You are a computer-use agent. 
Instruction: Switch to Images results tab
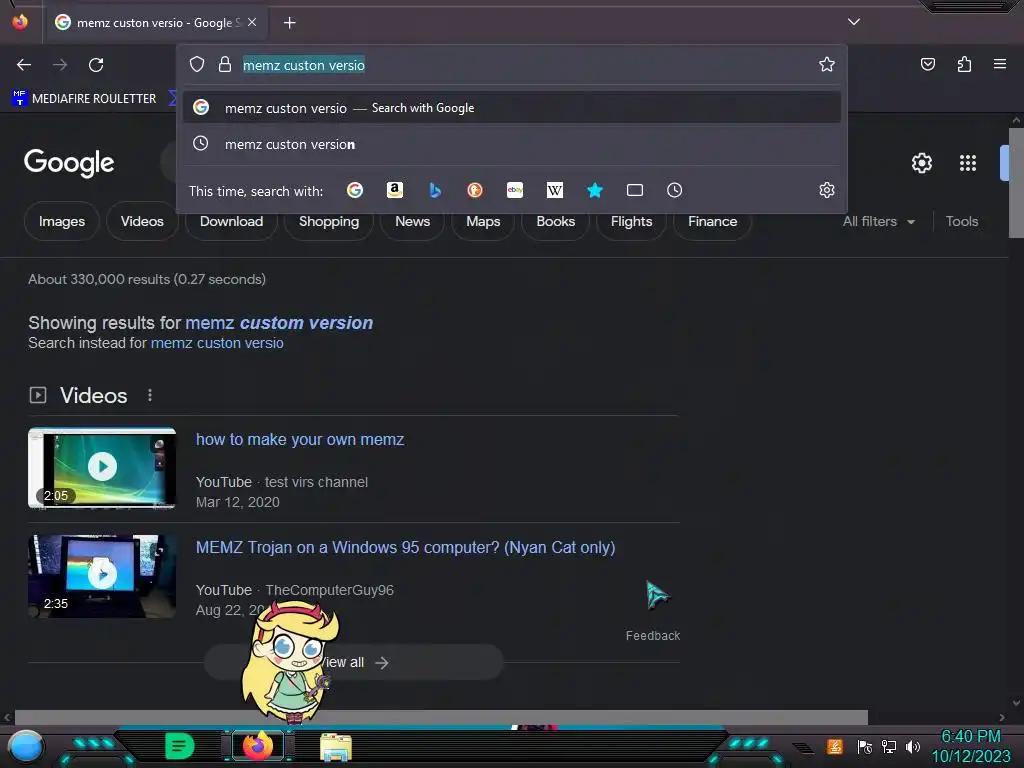[x=61, y=221]
